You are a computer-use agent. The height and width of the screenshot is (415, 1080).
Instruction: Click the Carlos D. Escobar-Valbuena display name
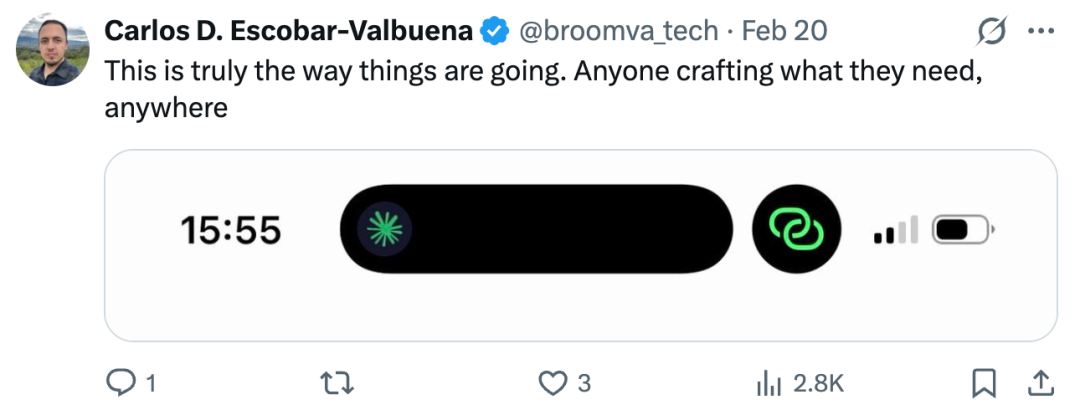pyautogui.click(x=288, y=31)
